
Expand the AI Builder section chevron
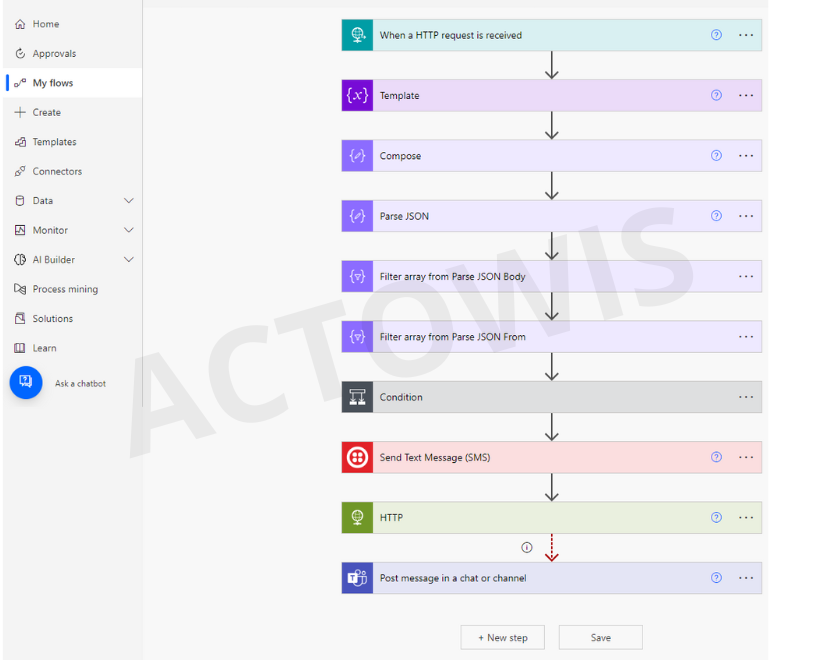pos(129,260)
